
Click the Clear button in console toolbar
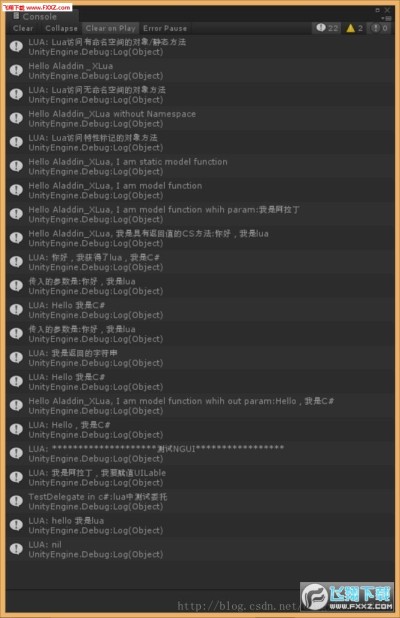tap(23, 28)
